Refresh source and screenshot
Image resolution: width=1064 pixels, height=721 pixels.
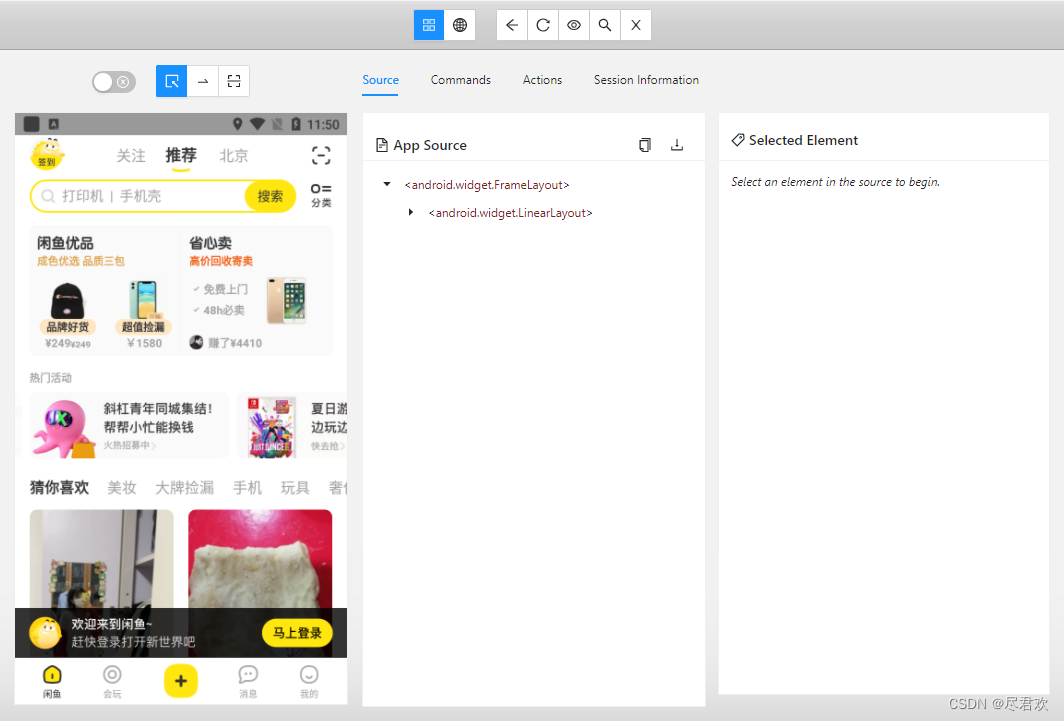pyautogui.click(x=543, y=25)
